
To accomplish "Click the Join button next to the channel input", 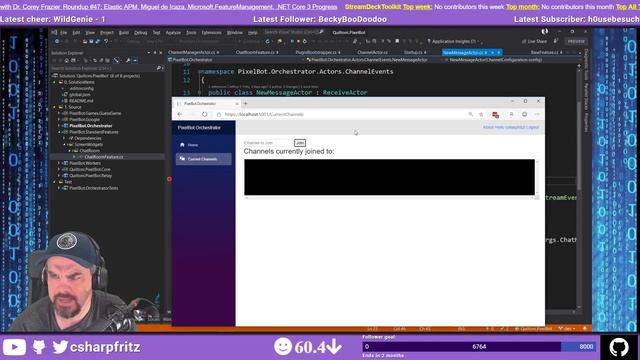I will point(300,143).
